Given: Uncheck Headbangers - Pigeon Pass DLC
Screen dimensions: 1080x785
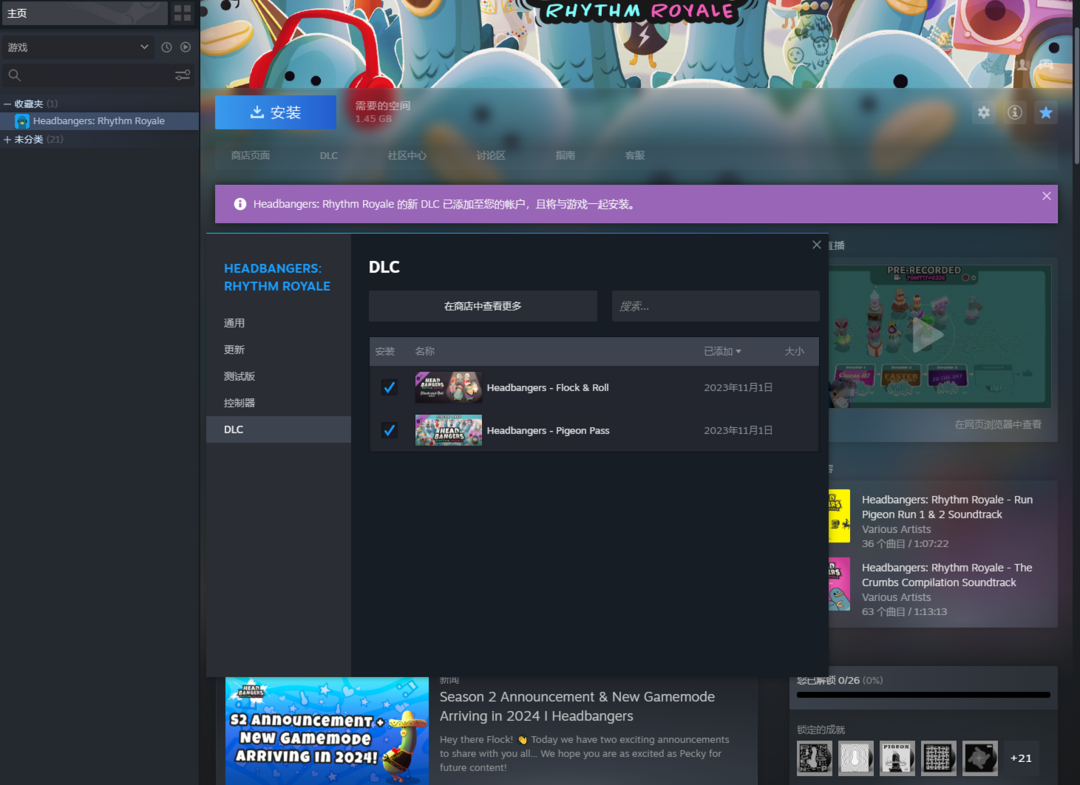Looking at the screenshot, I should [x=389, y=430].
